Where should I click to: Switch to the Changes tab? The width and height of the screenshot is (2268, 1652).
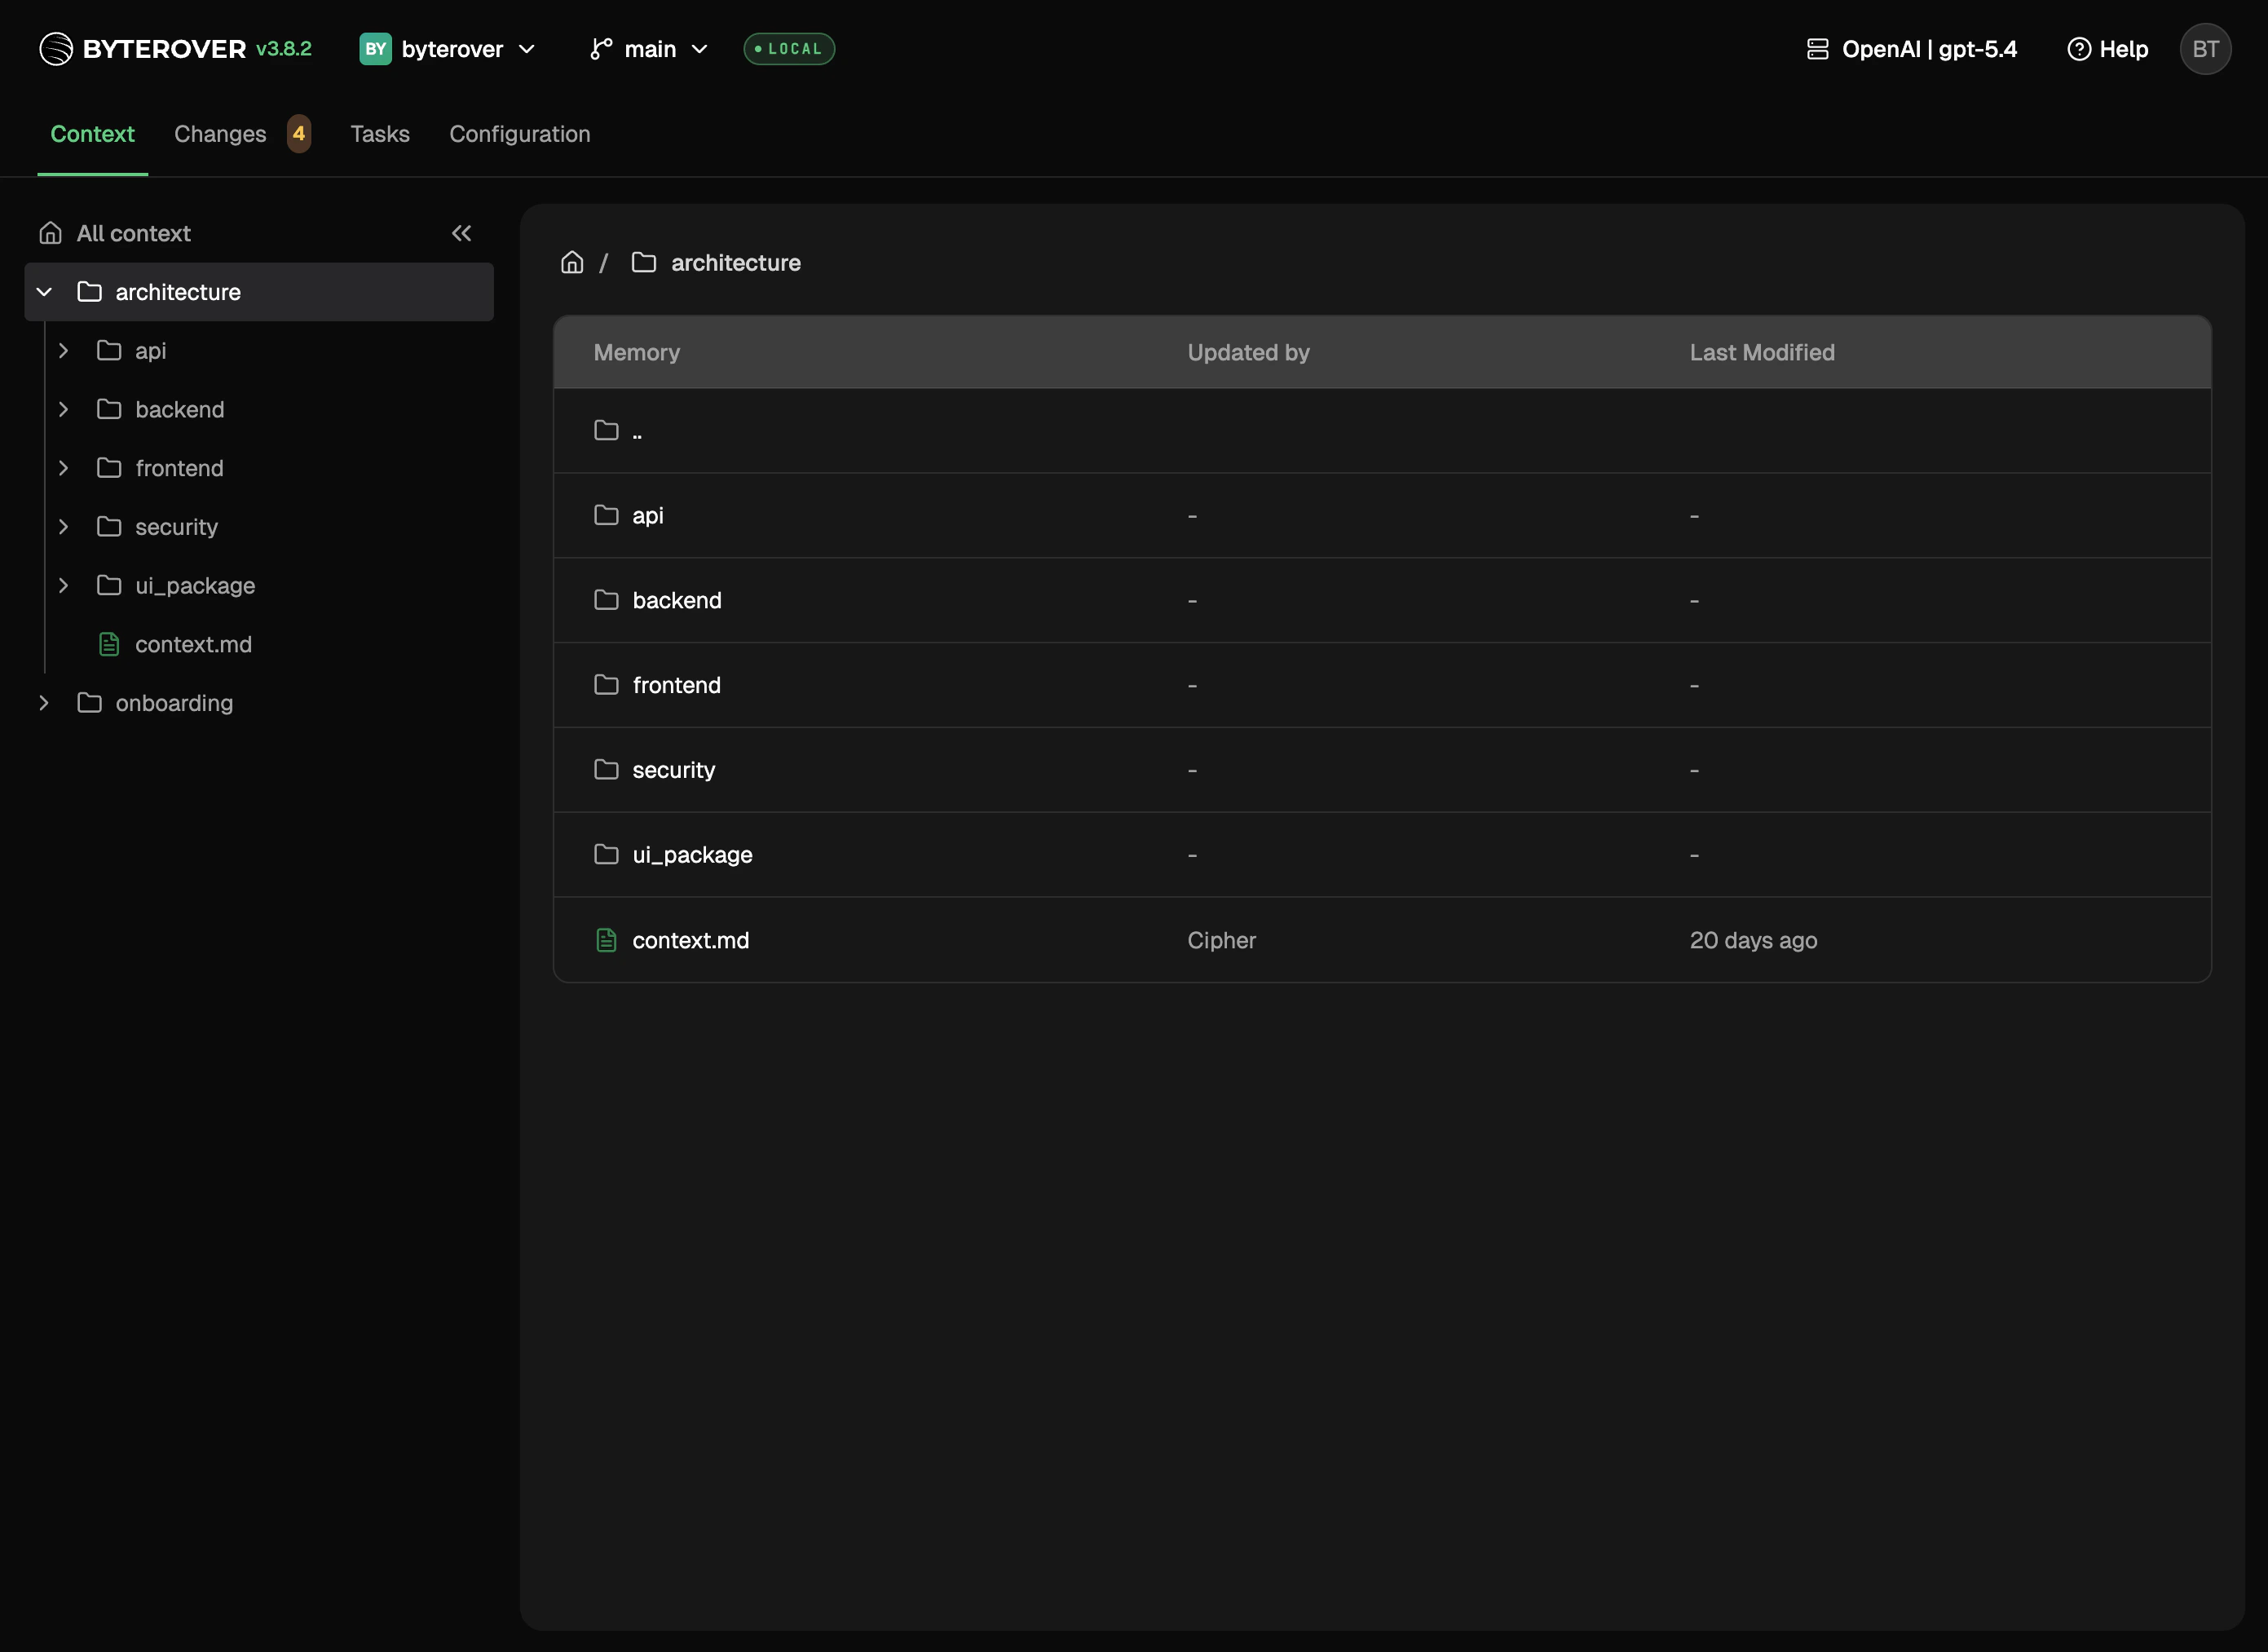click(220, 134)
